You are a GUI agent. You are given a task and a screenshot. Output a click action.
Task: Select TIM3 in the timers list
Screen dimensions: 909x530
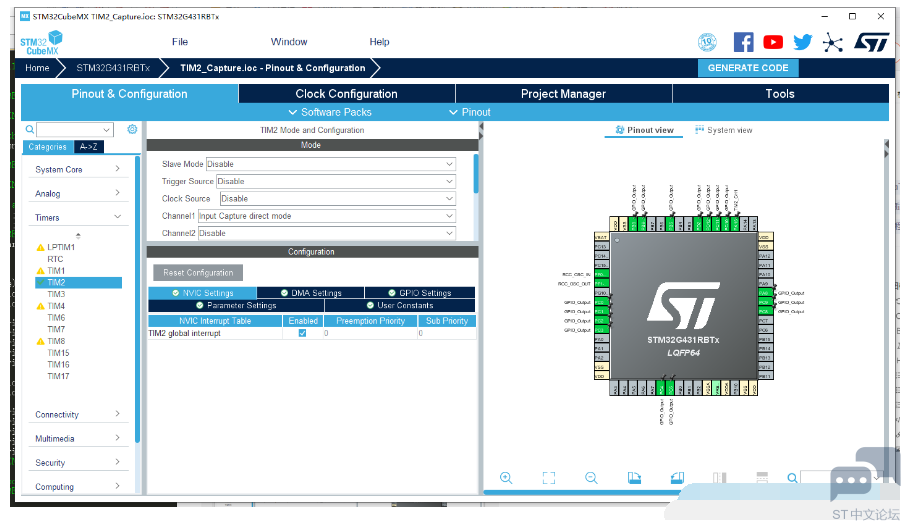tap(56, 295)
